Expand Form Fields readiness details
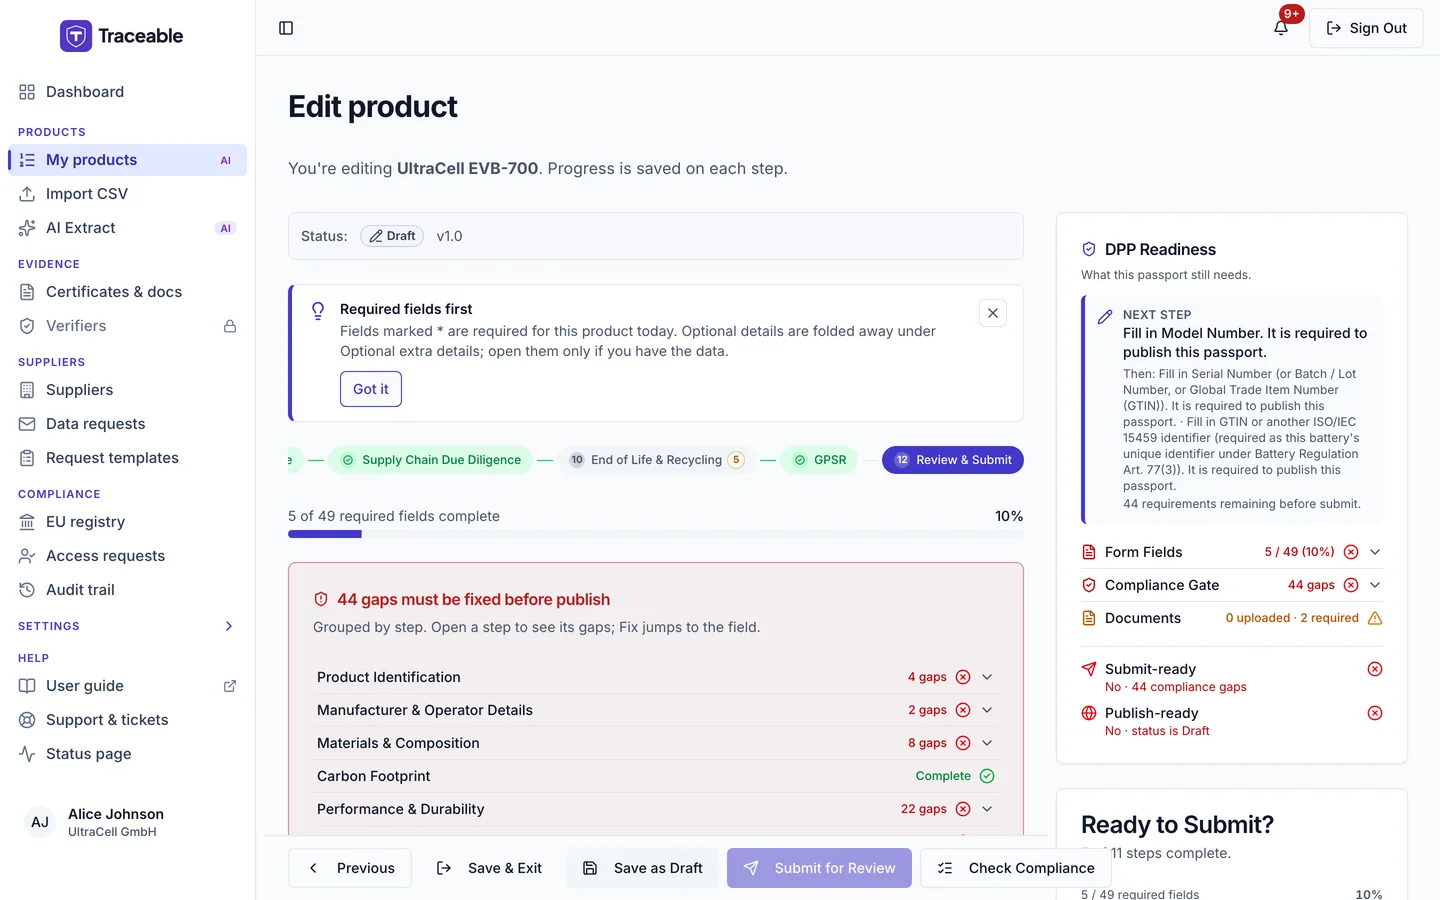1440x900 pixels. (x=1375, y=552)
